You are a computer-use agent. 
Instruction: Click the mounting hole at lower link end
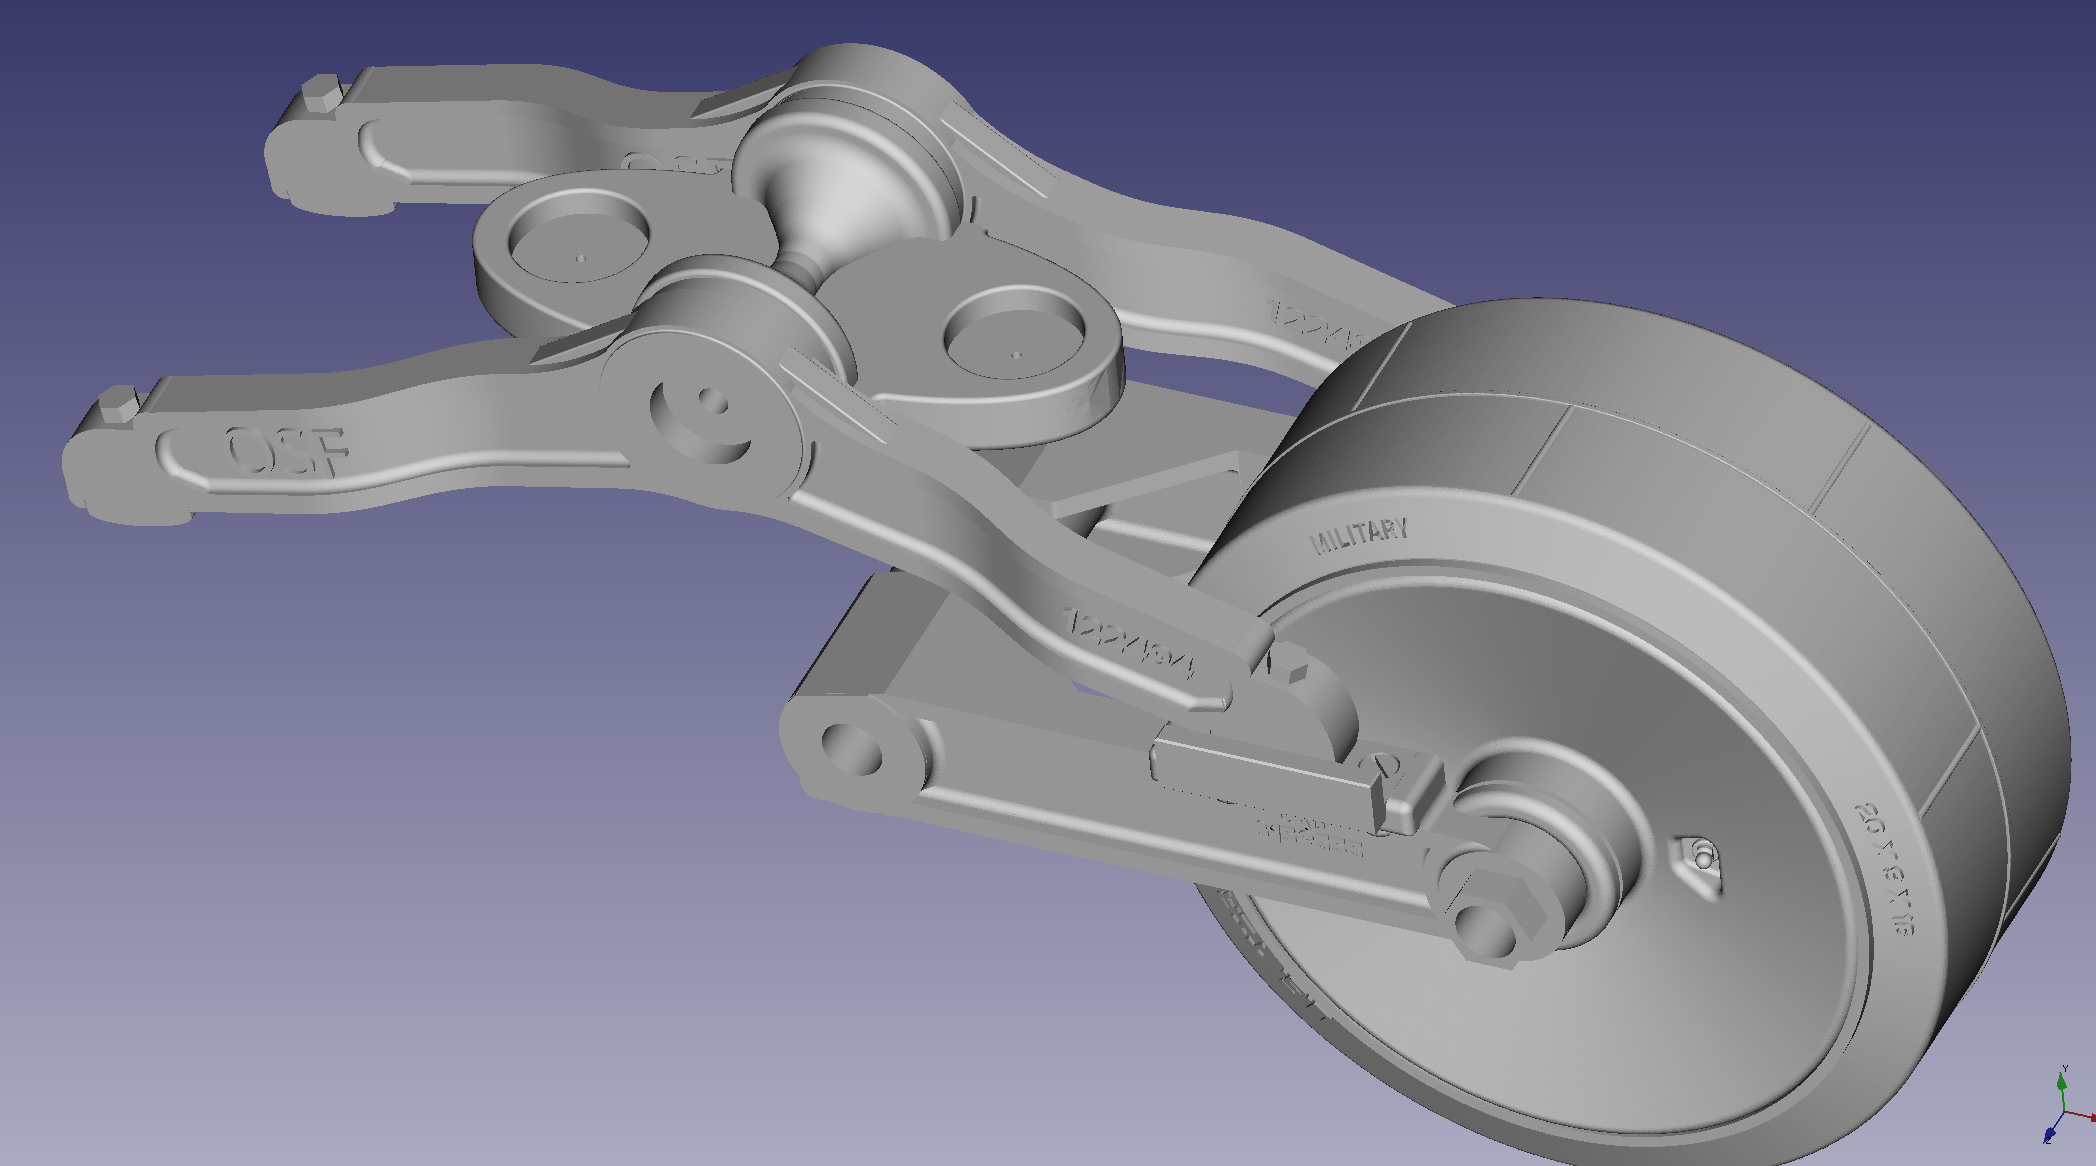click(852, 749)
